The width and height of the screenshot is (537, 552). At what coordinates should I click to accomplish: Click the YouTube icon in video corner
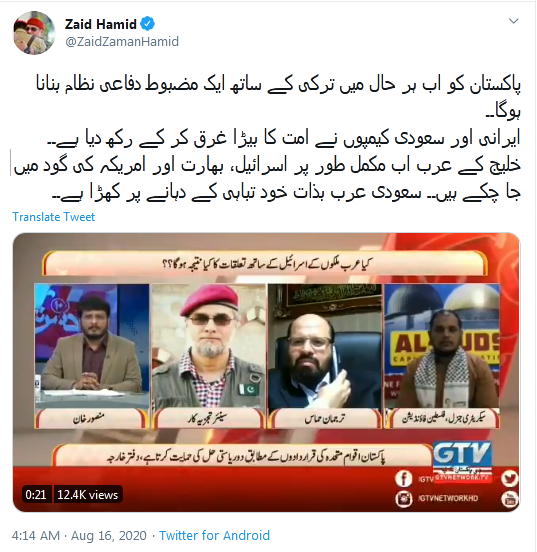[x=510, y=499]
